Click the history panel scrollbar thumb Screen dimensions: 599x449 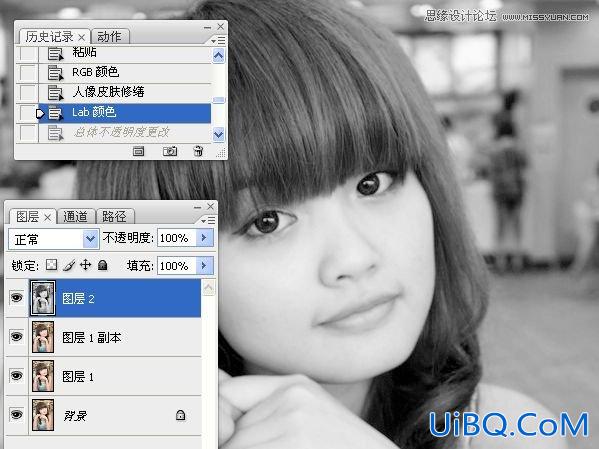[x=219, y=100]
